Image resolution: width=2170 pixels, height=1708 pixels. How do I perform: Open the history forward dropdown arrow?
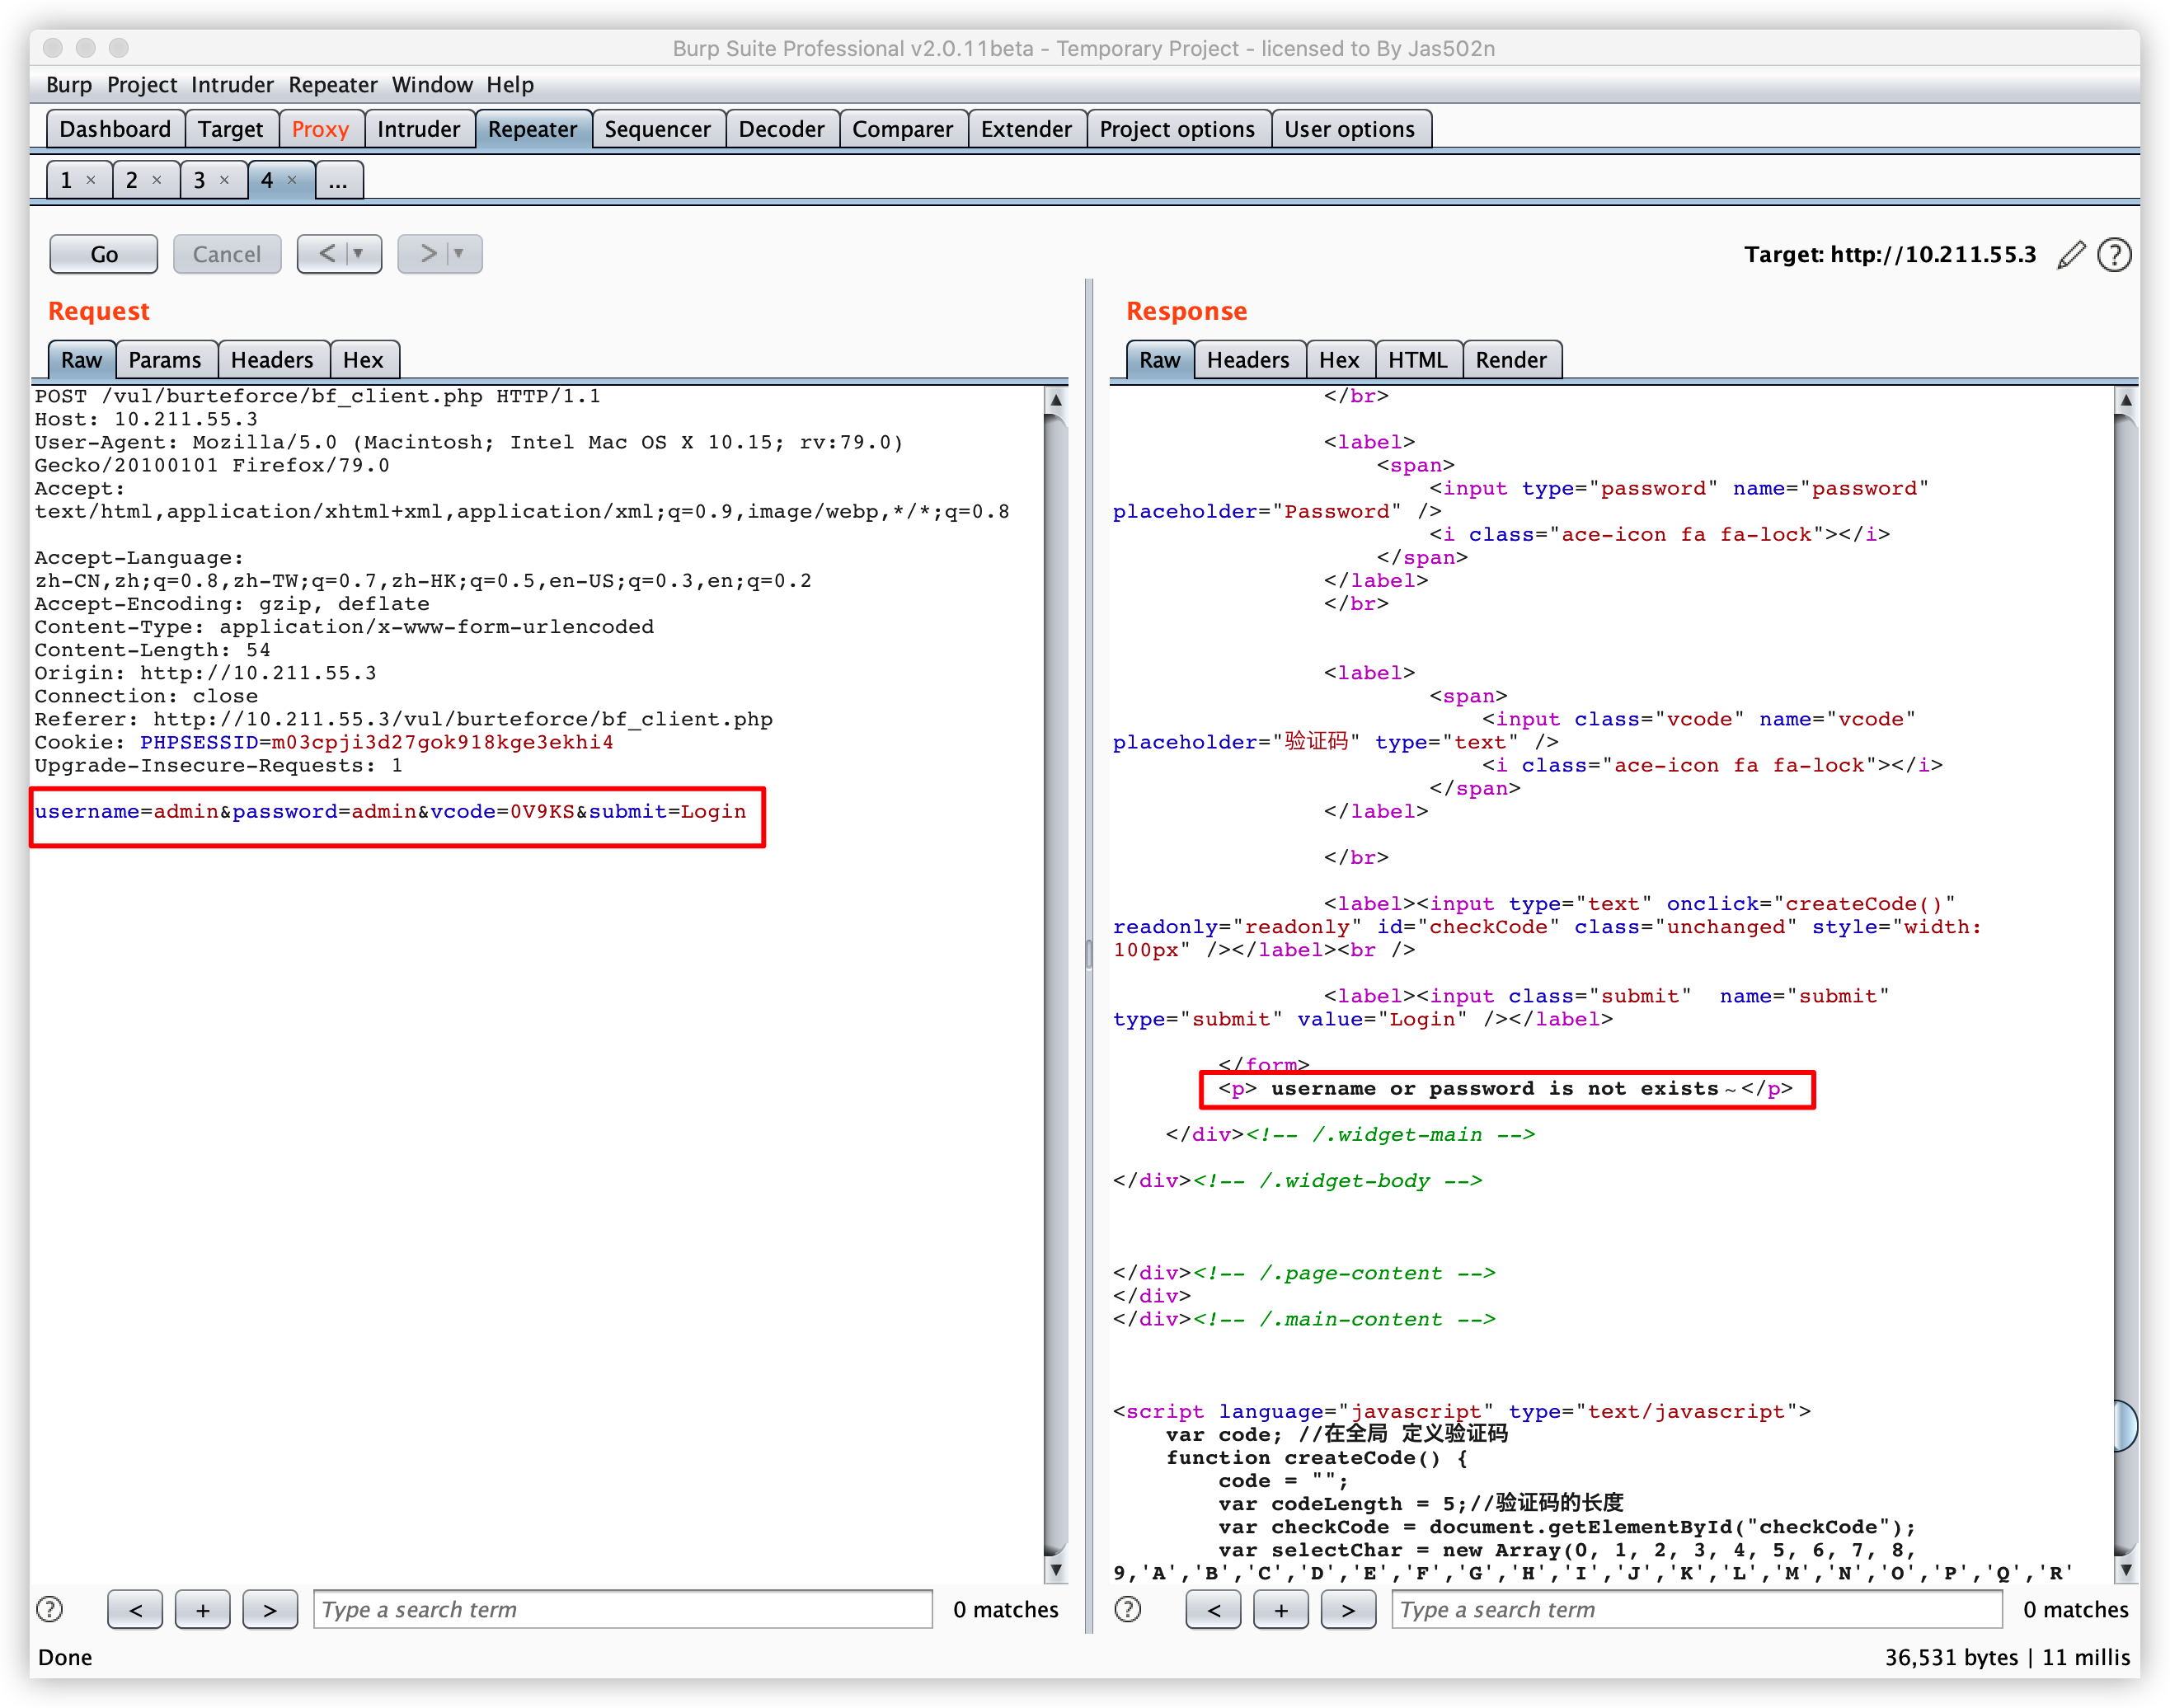pyautogui.click(x=460, y=254)
